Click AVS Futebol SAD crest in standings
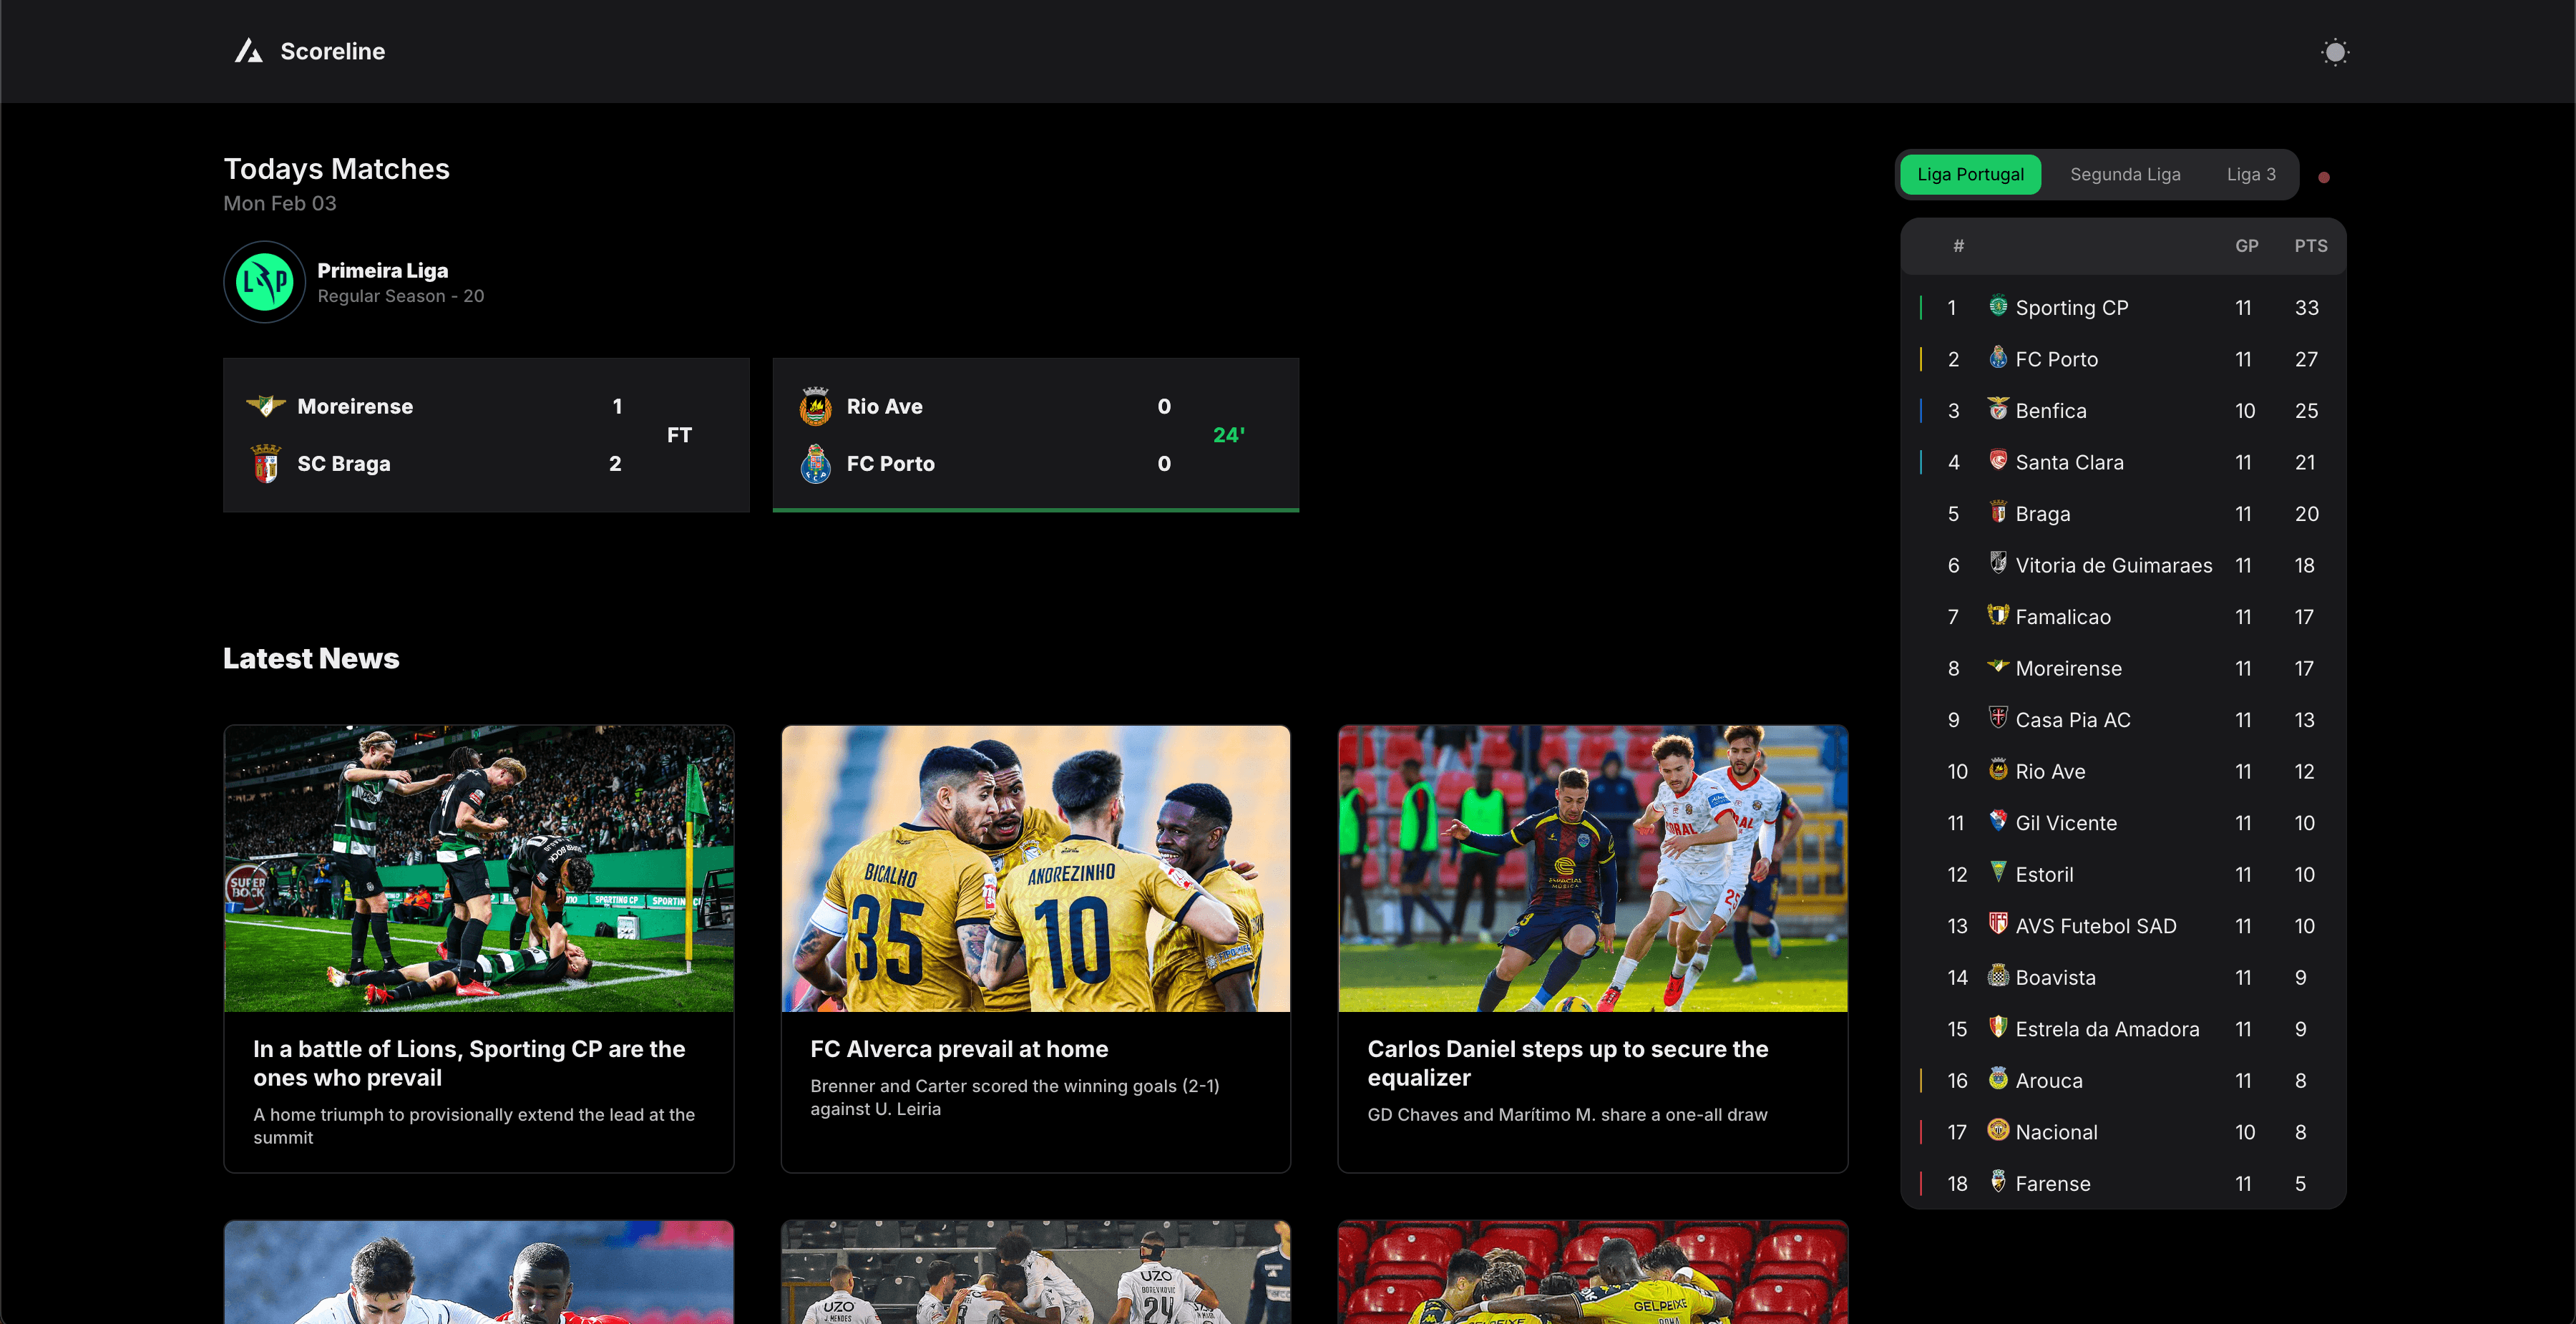 click(1998, 924)
